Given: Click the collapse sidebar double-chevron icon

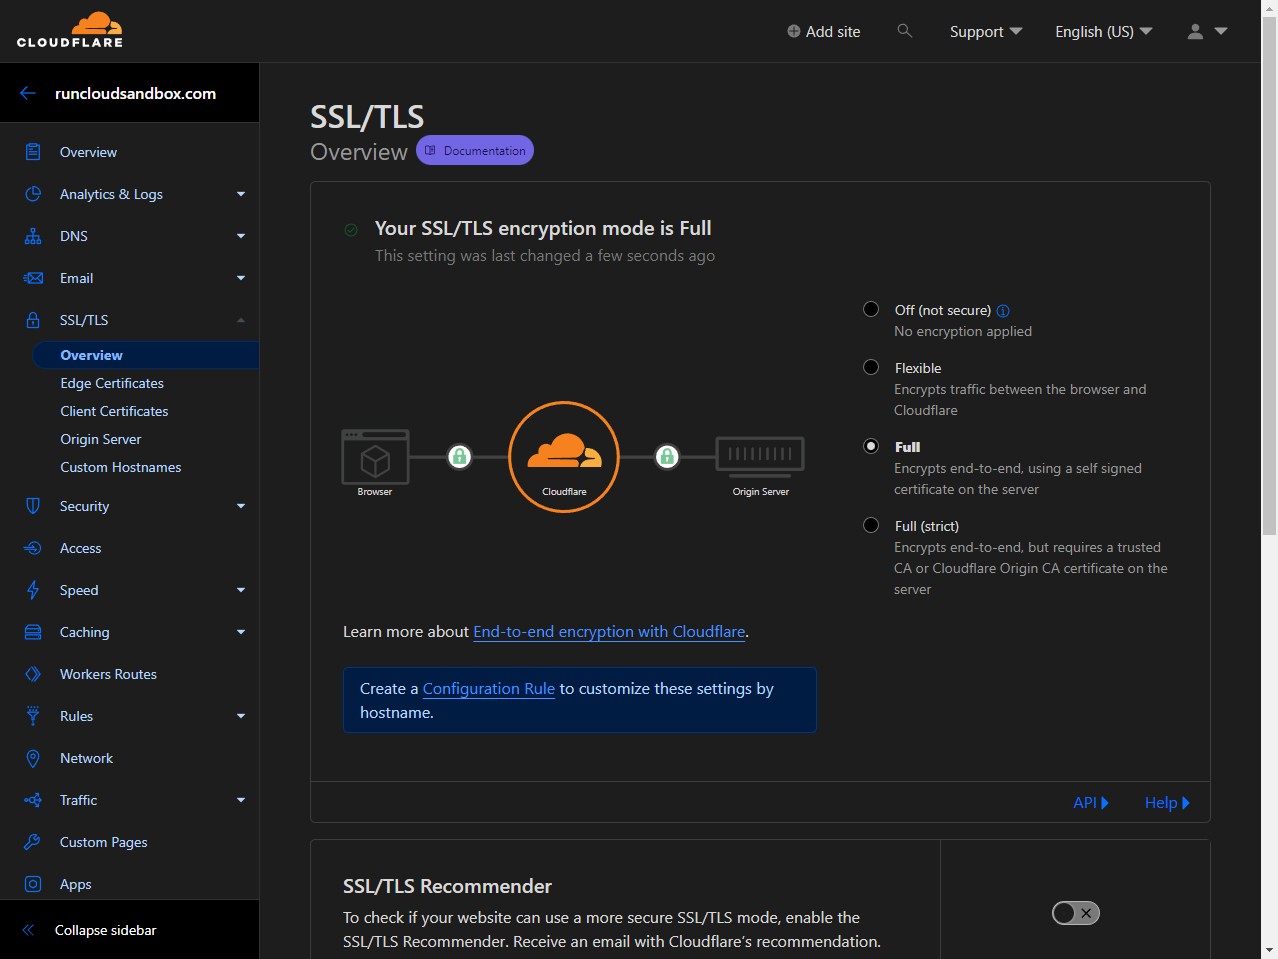Looking at the screenshot, I should point(28,930).
